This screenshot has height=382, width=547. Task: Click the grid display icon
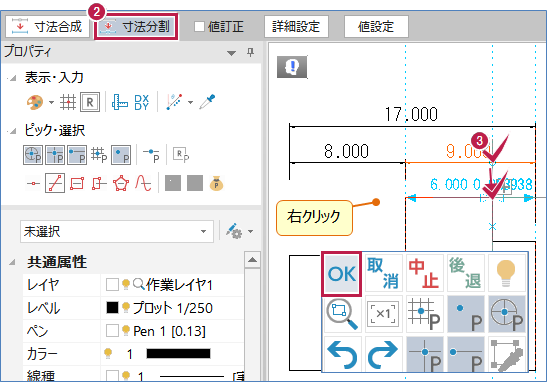(x=68, y=102)
